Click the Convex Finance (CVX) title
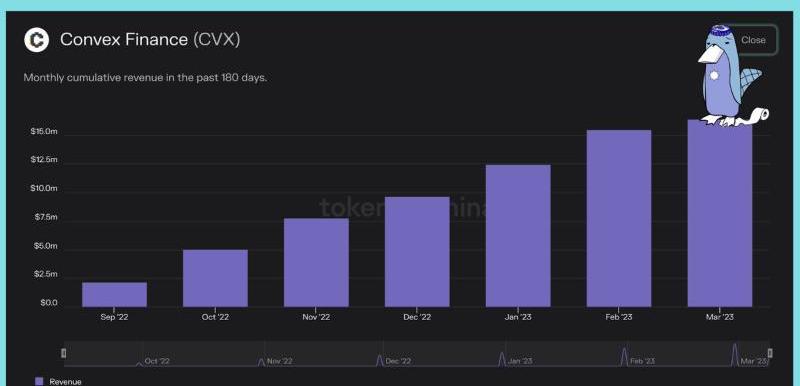This screenshot has width=800, height=386. tap(150, 40)
